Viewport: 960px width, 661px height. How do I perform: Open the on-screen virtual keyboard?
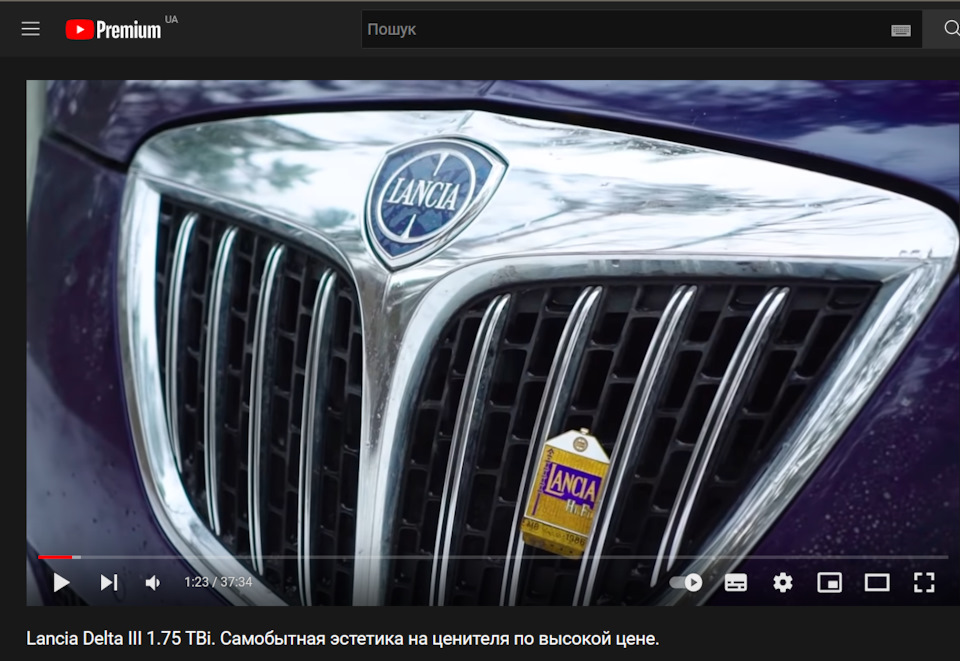coord(901,30)
